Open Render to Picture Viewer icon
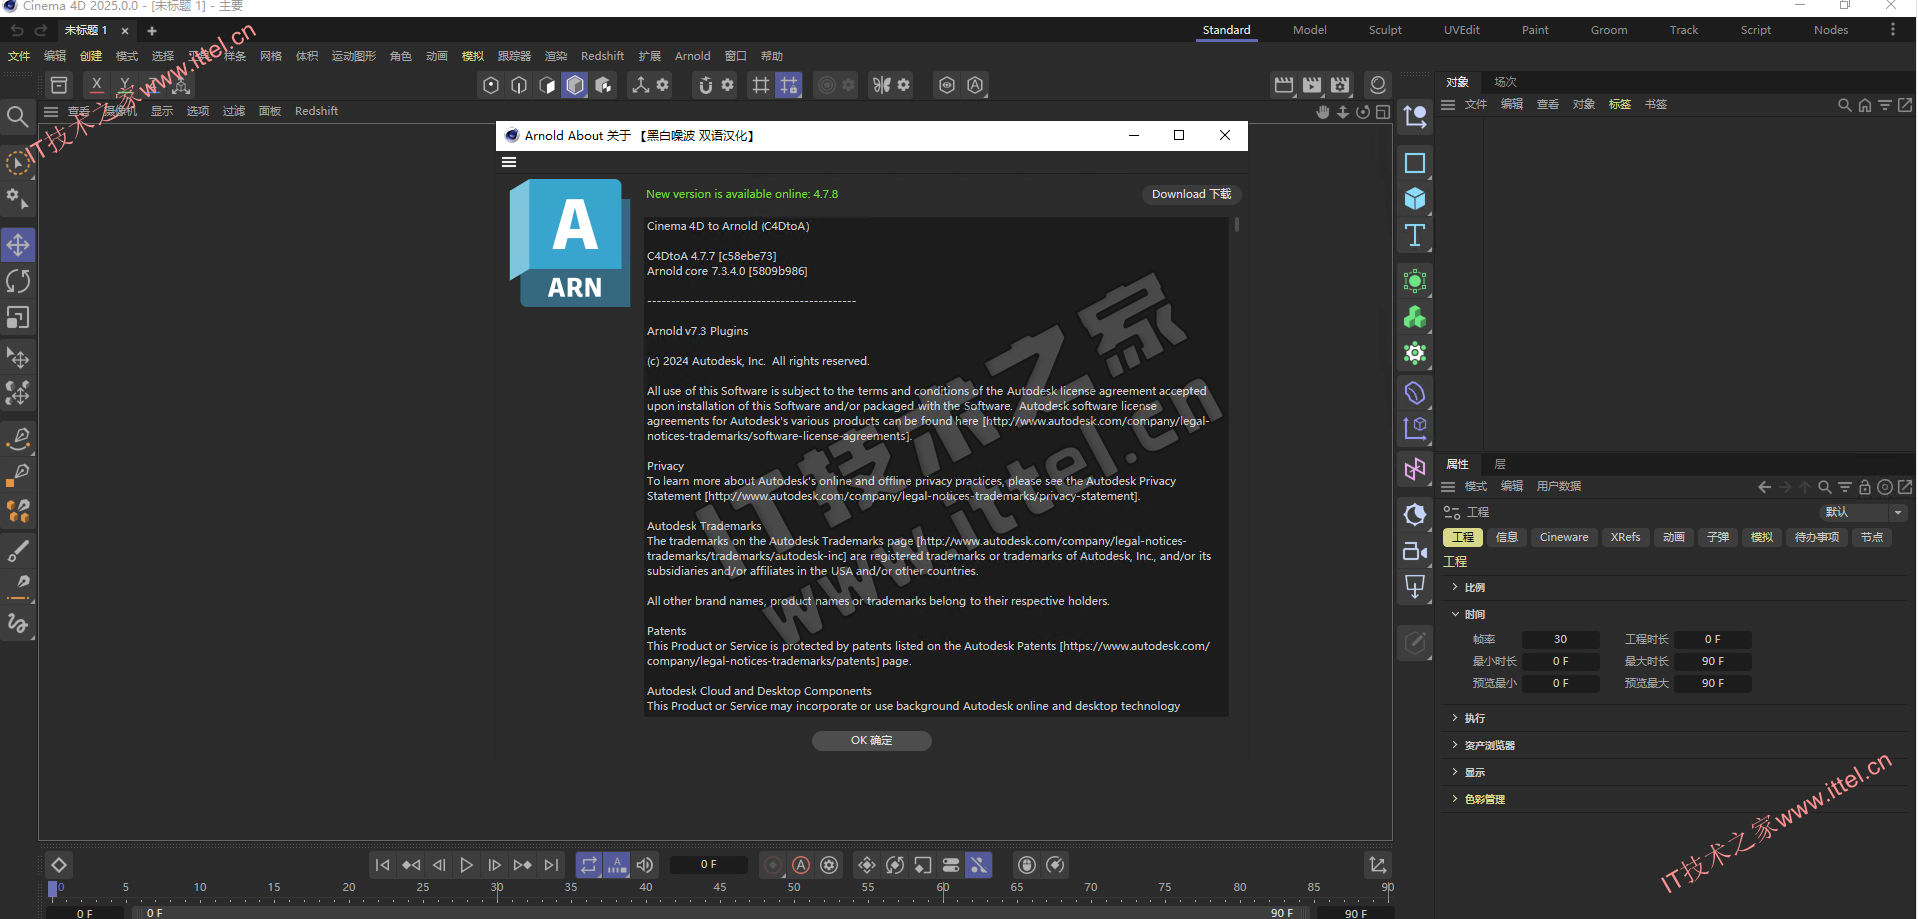 pos(1312,85)
